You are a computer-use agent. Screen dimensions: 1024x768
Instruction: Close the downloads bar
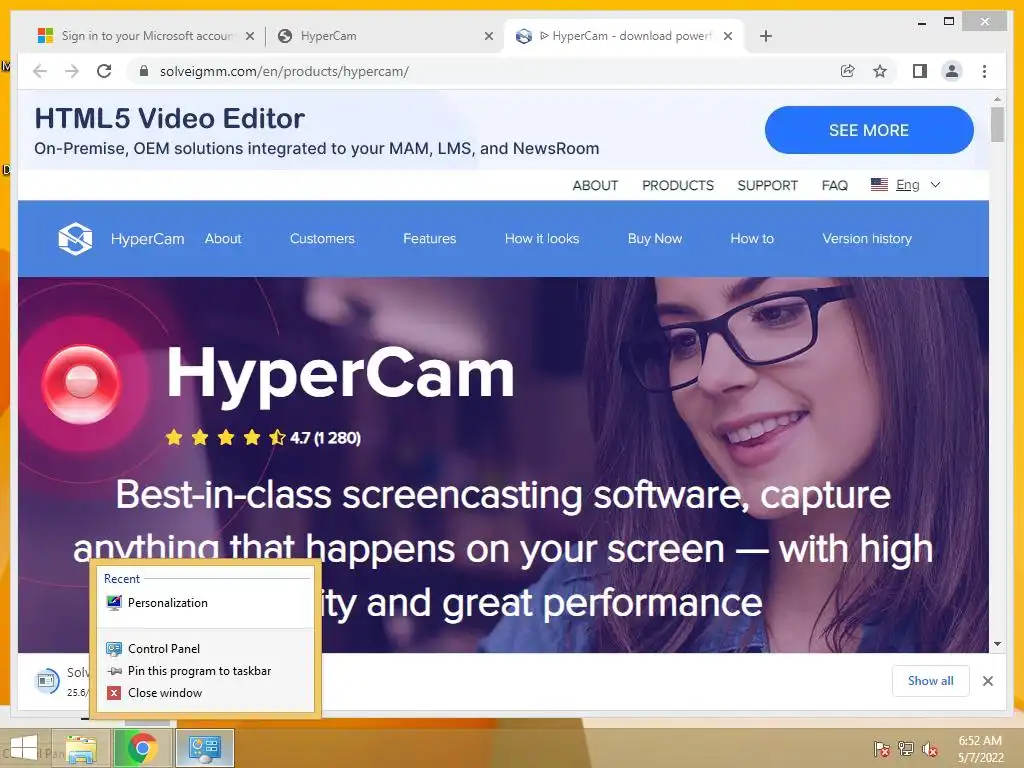987,681
